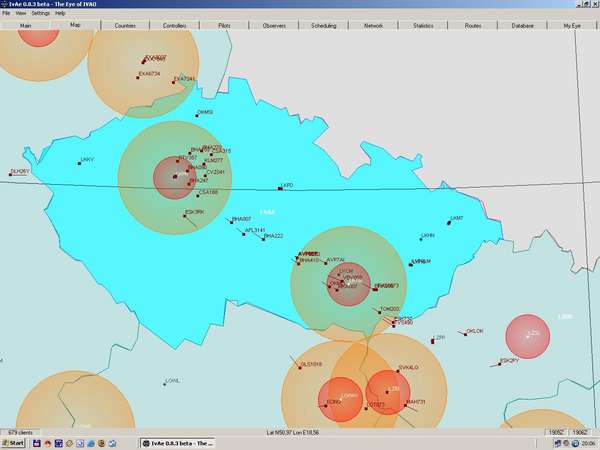Click the LKMT airport marker

[x=449, y=223]
